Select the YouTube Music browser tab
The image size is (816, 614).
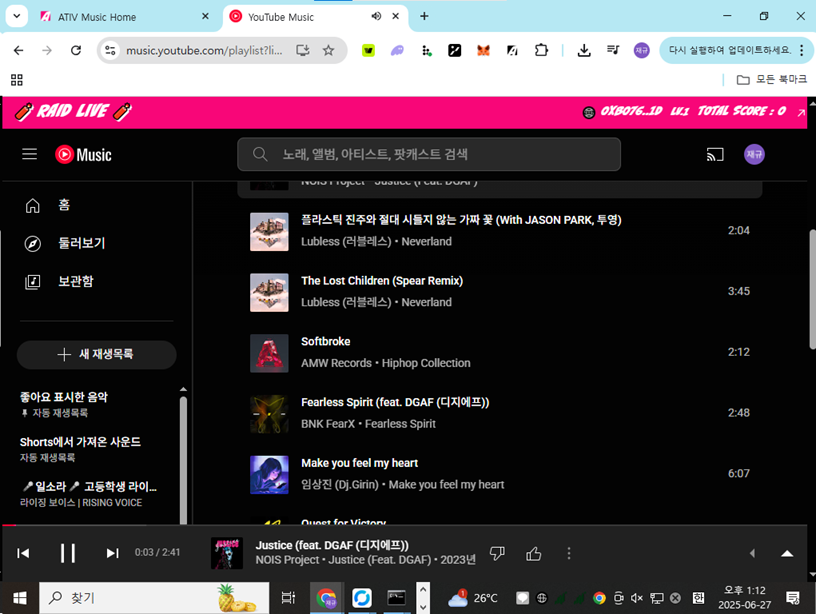pos(316,17)
